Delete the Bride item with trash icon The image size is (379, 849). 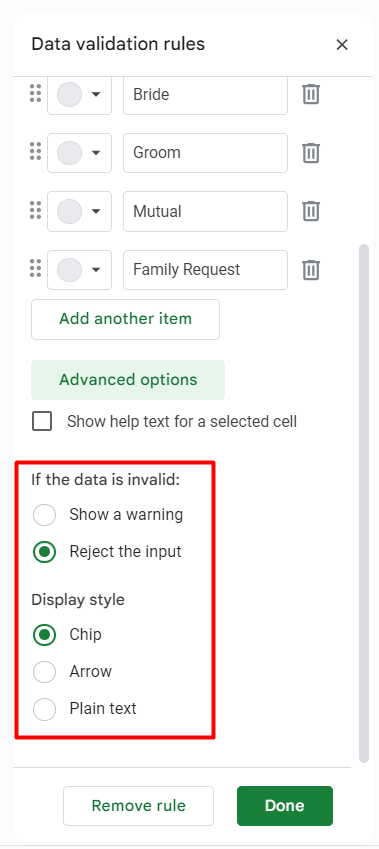coord(311,94)
